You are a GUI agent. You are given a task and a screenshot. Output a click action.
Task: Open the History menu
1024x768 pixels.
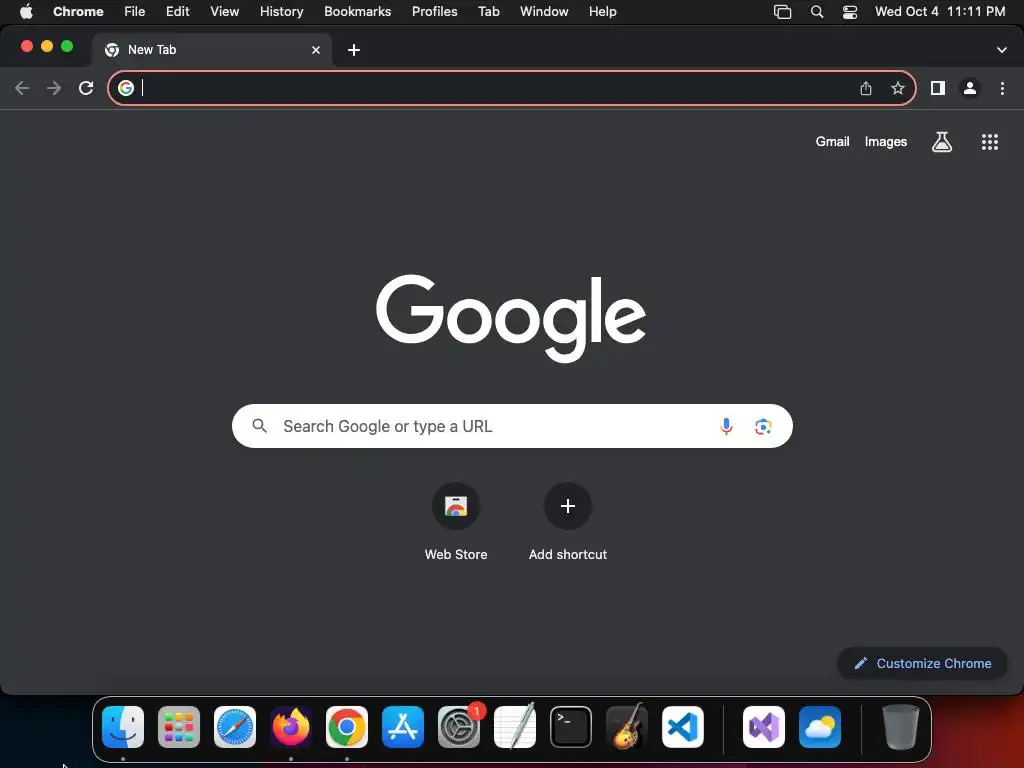click(281, 12)
